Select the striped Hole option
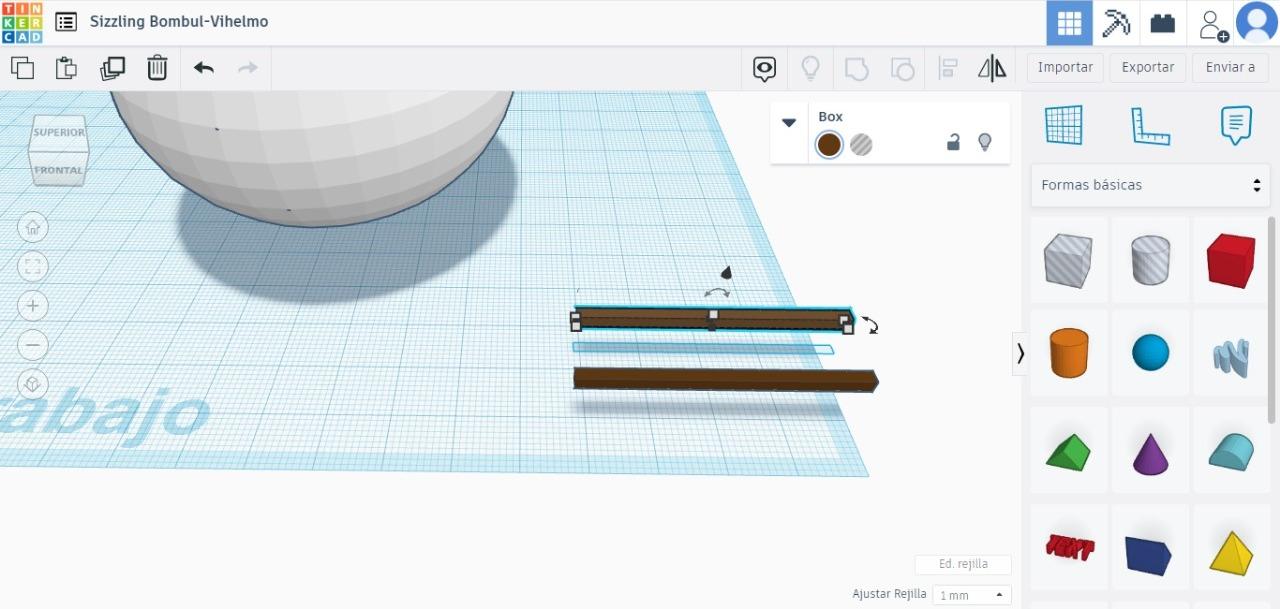Screen dimensions: 1280x609 click(x=861, y=145)
